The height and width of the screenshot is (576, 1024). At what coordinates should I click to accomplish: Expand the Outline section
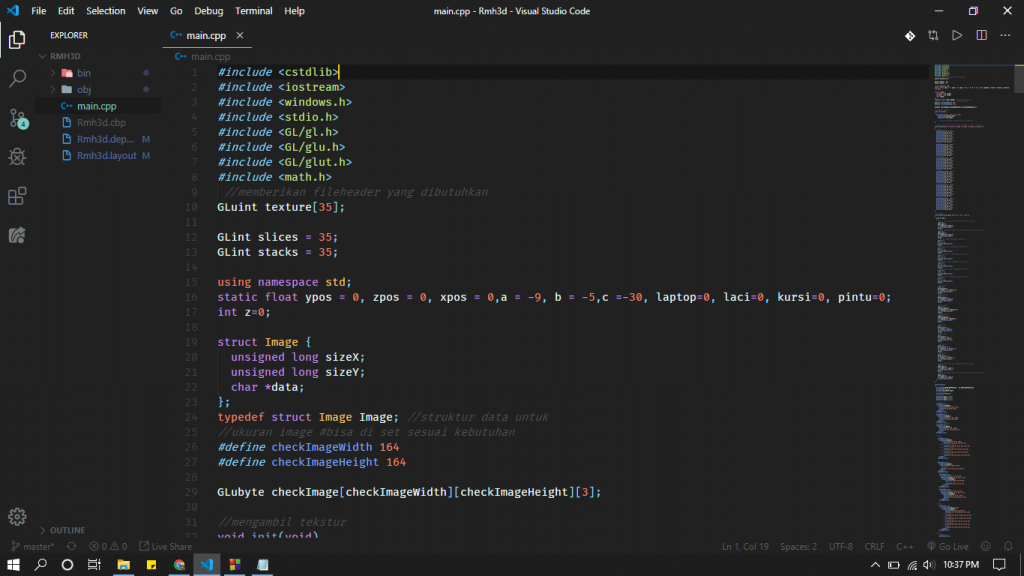point(67,530)
